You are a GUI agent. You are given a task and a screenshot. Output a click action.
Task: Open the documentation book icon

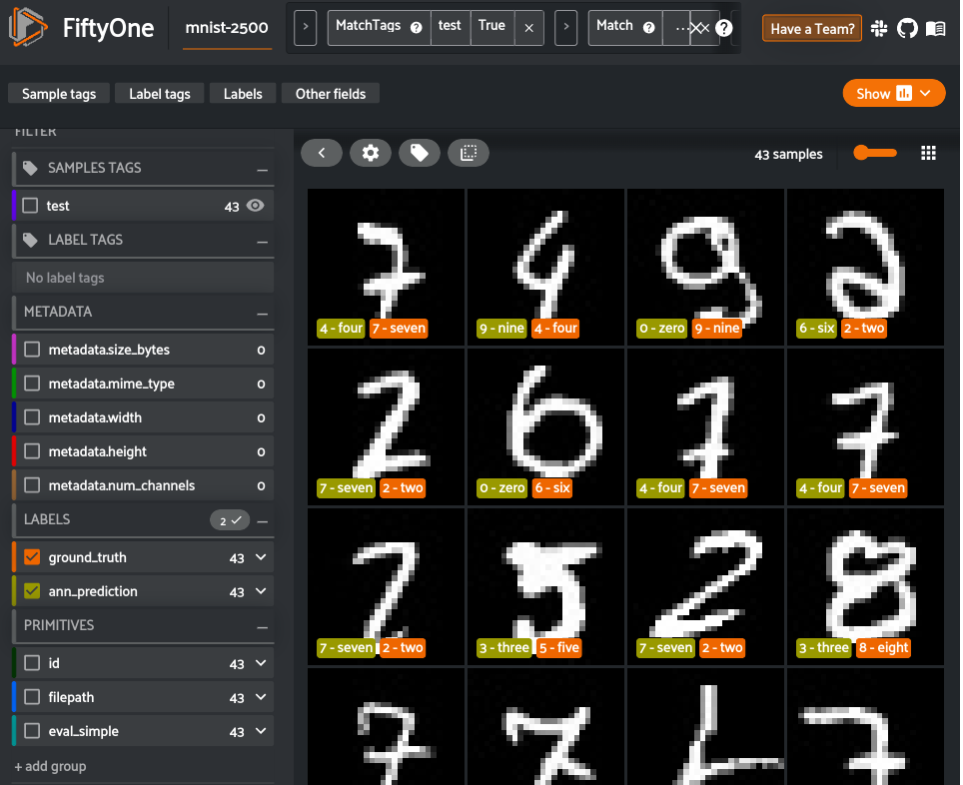(x=934, y=28)
